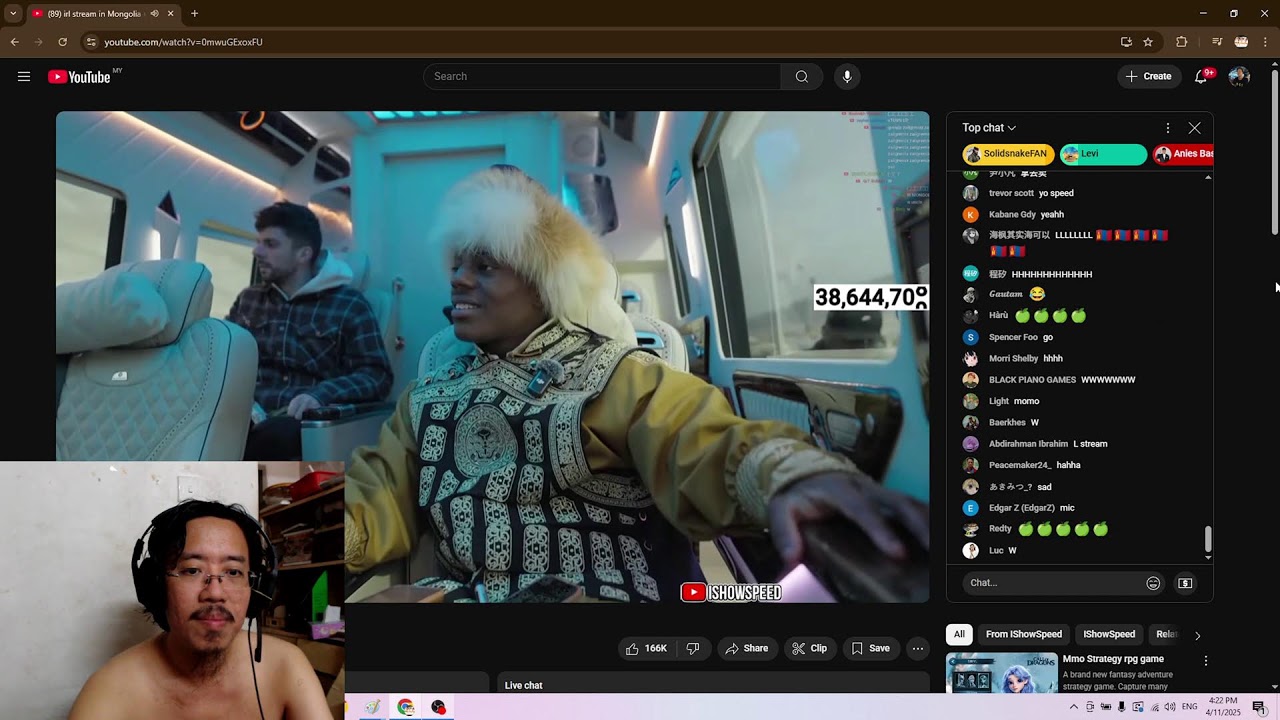1280x720 pixels.
Task: Open a new browser tab
Action: coord(194,14)
